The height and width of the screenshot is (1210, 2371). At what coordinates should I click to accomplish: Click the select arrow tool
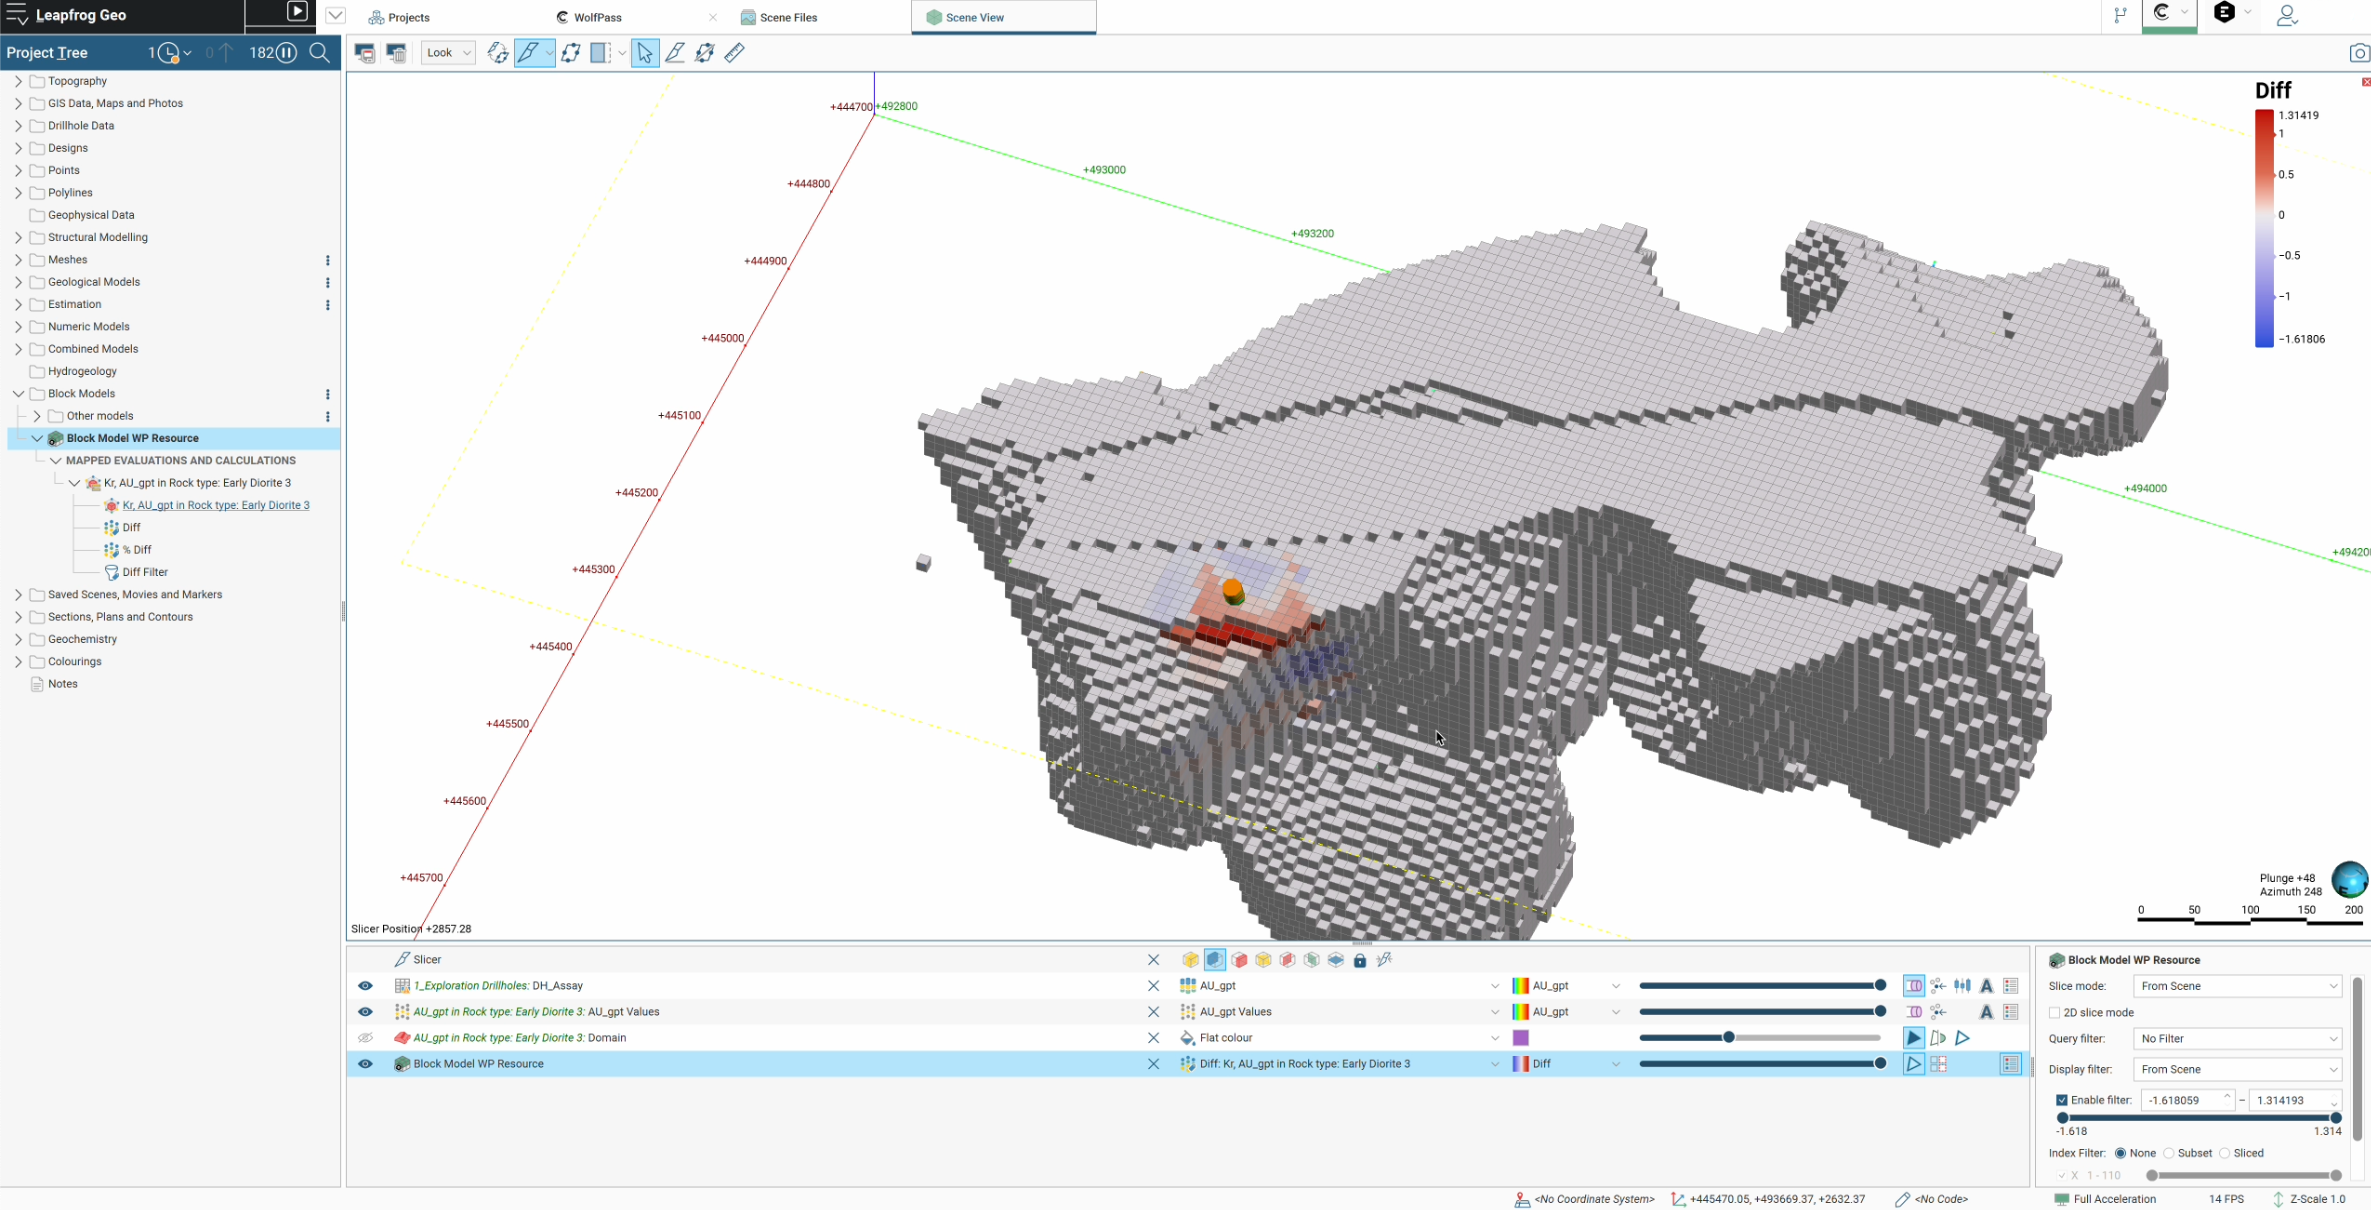[x=645, y=53]
